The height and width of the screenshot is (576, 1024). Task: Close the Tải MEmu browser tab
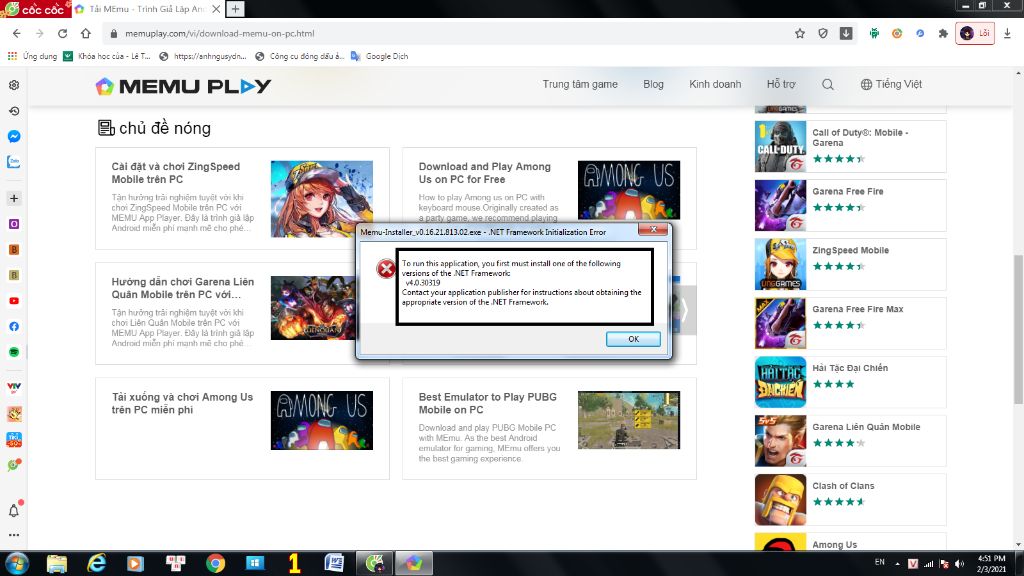216,9
